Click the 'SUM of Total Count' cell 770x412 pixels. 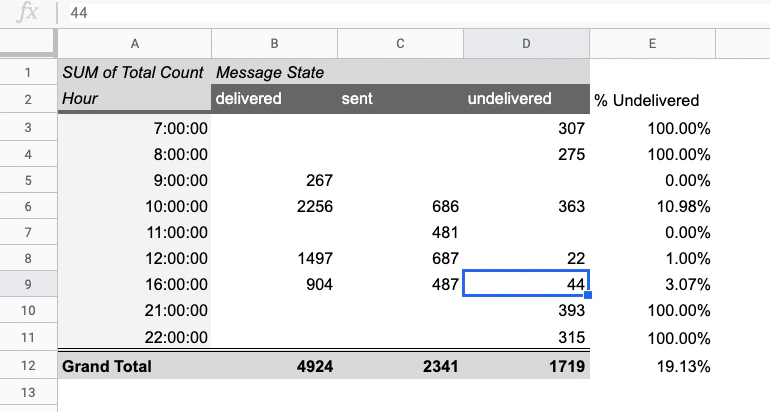click(x=135, y=72)
